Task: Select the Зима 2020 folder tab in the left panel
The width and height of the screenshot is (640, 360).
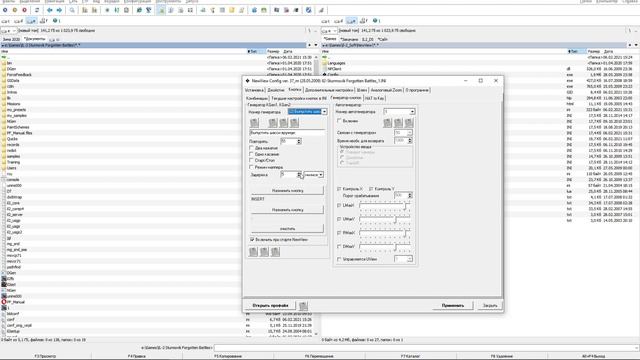Action: tap(11, 39)
